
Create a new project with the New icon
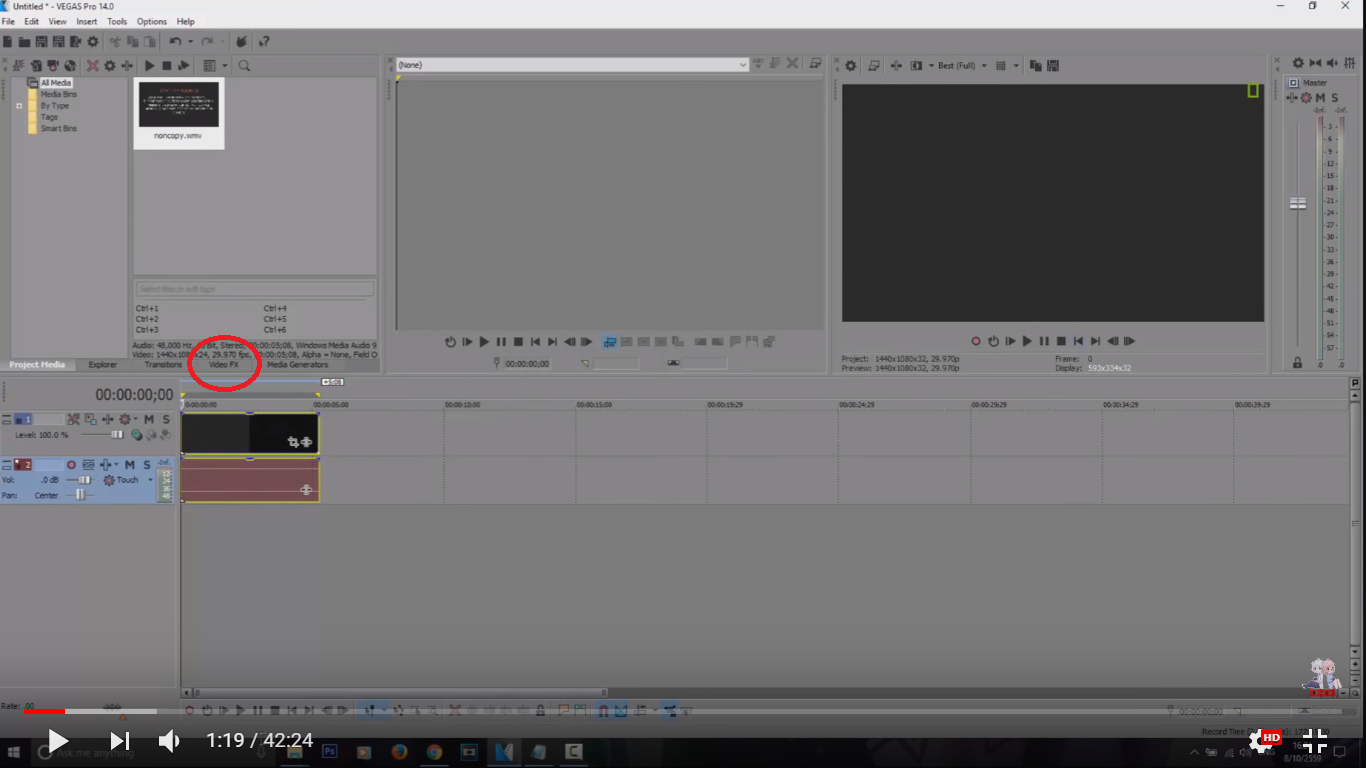[8, 41]
